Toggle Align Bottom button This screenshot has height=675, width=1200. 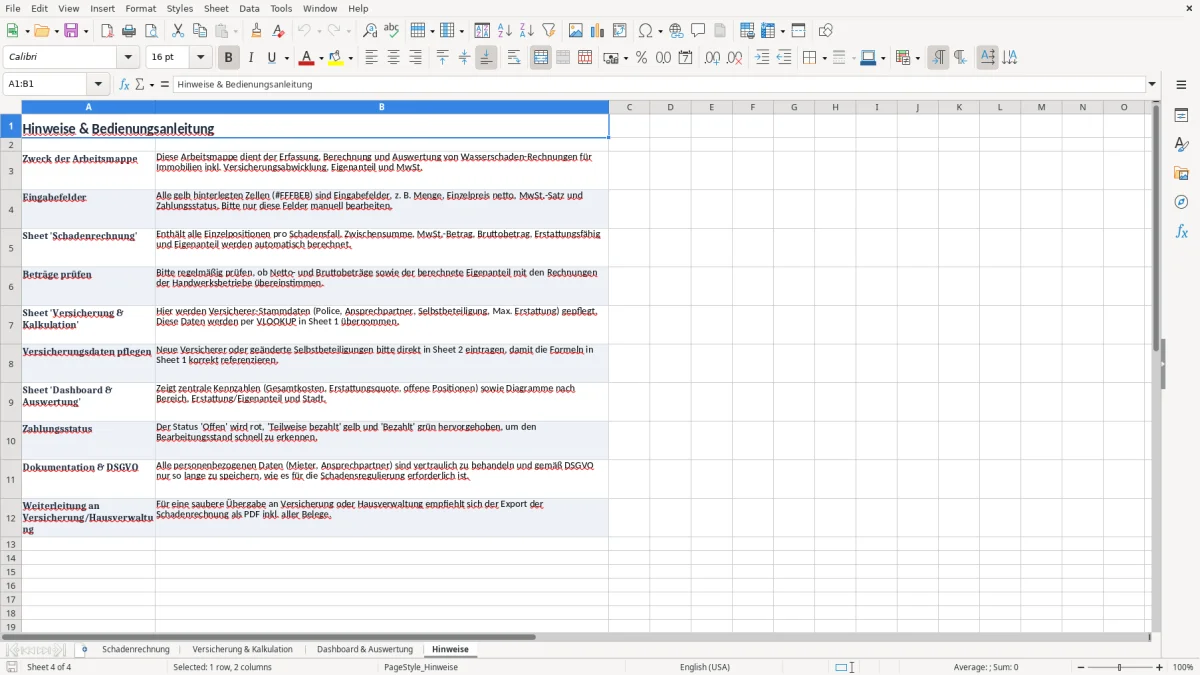[486, 58]
